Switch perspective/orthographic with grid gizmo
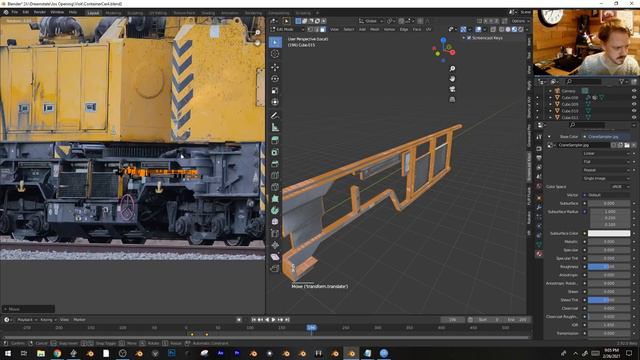This screenshot has width=640, height=360. point(452,99)
